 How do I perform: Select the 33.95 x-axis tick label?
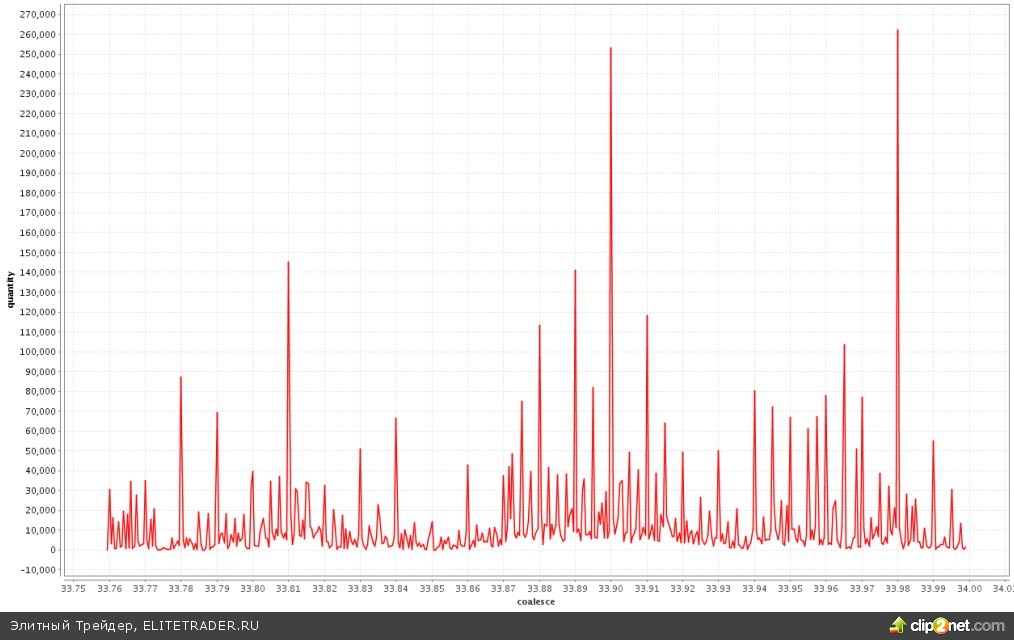(x=790, y=589)
